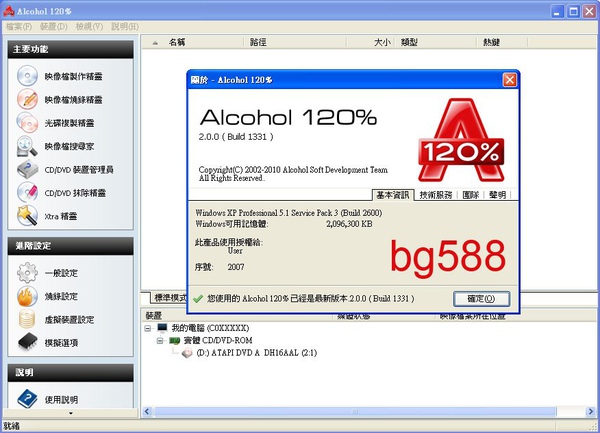The width and height of the screenshot is (600, 433).
Task: Switch to the 基本資訊 tab
Action: [x=393, y=195]
